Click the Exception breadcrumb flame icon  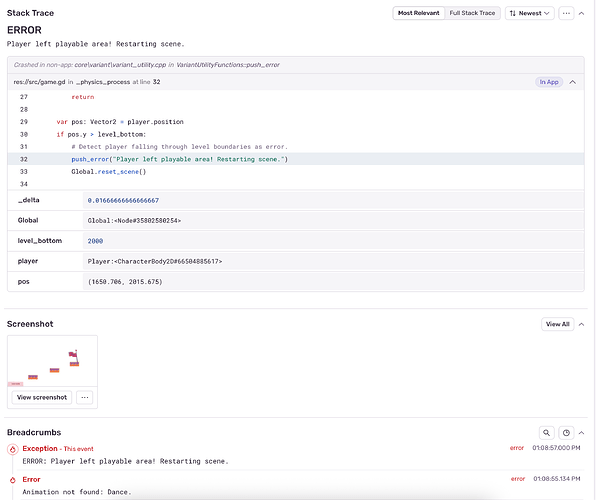pos(13,449)
